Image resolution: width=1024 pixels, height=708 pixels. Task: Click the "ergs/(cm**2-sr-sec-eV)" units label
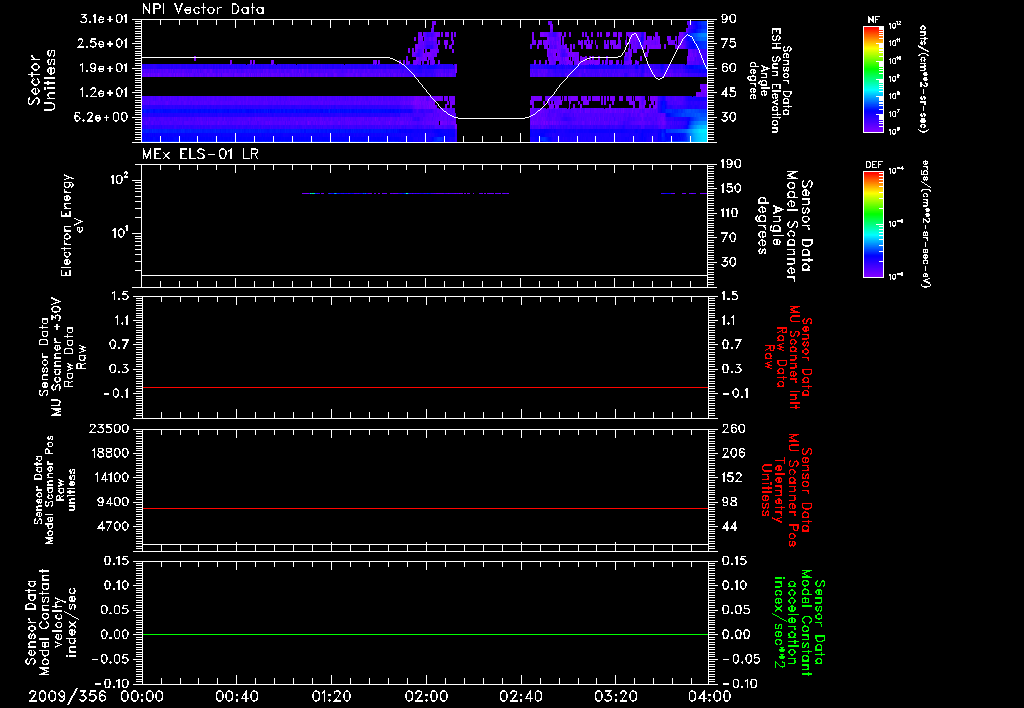pyautogui.click(x=926, y=224)
